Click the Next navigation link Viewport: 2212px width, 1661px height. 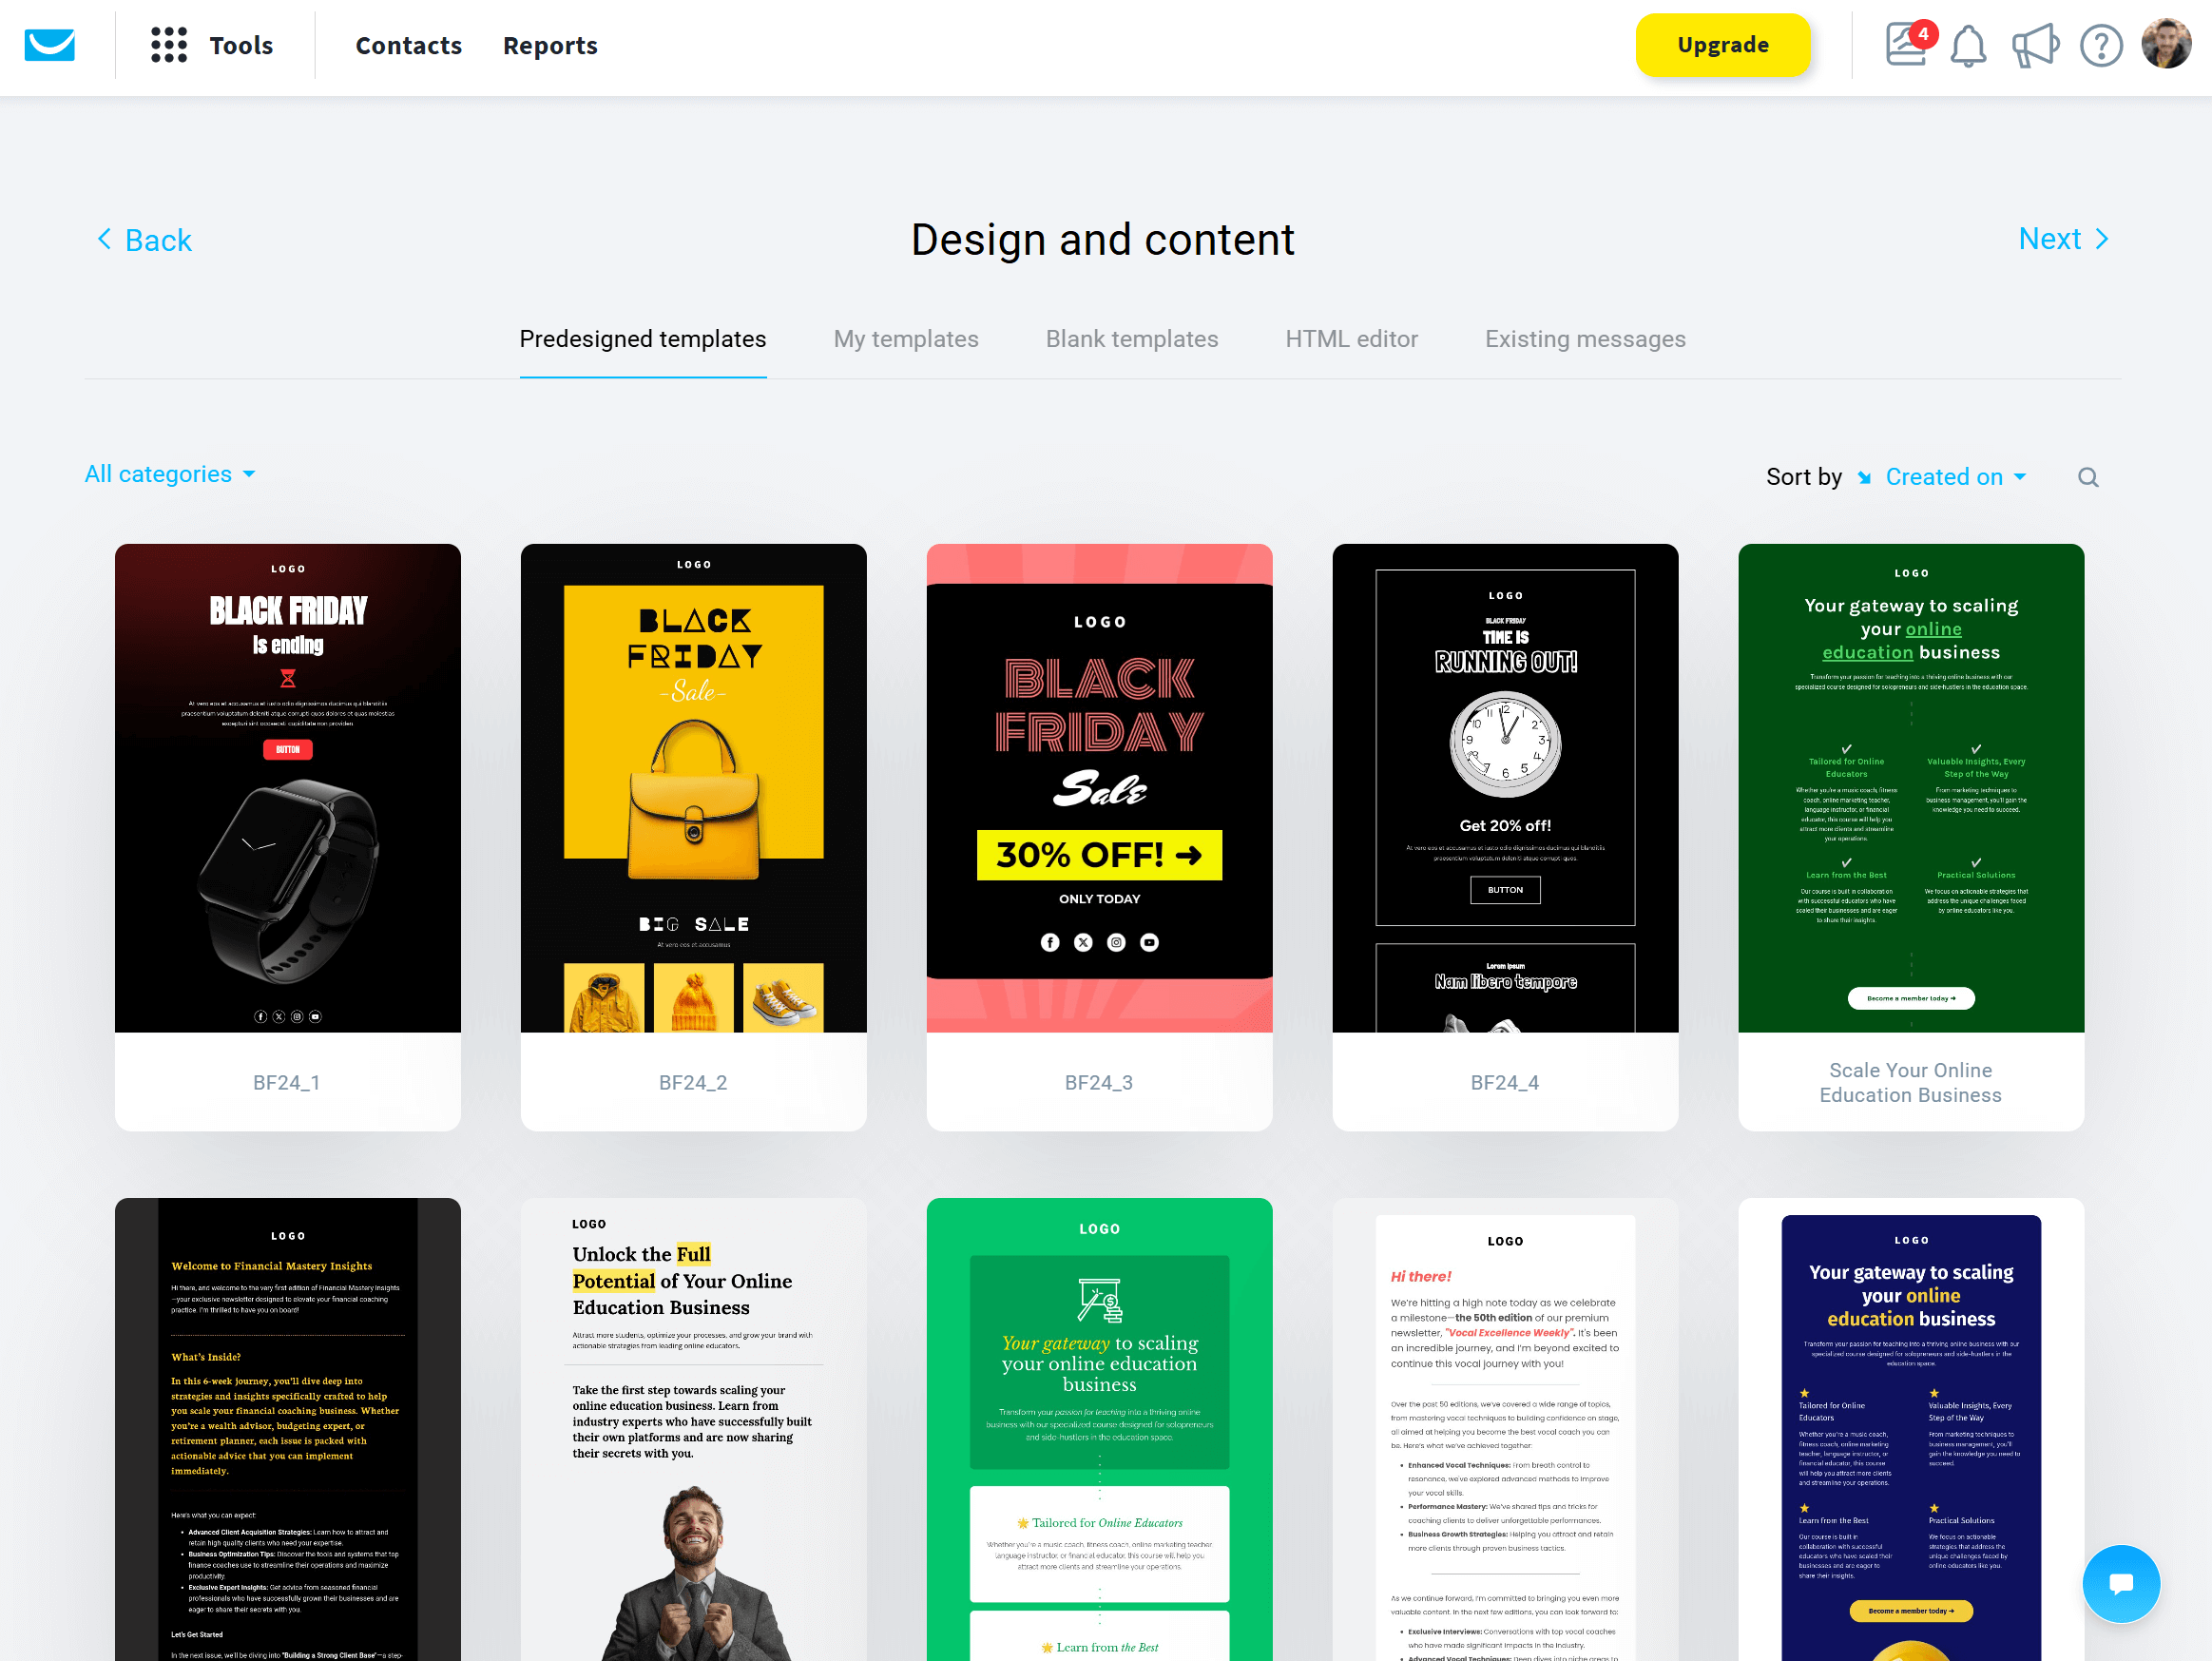2064,239
